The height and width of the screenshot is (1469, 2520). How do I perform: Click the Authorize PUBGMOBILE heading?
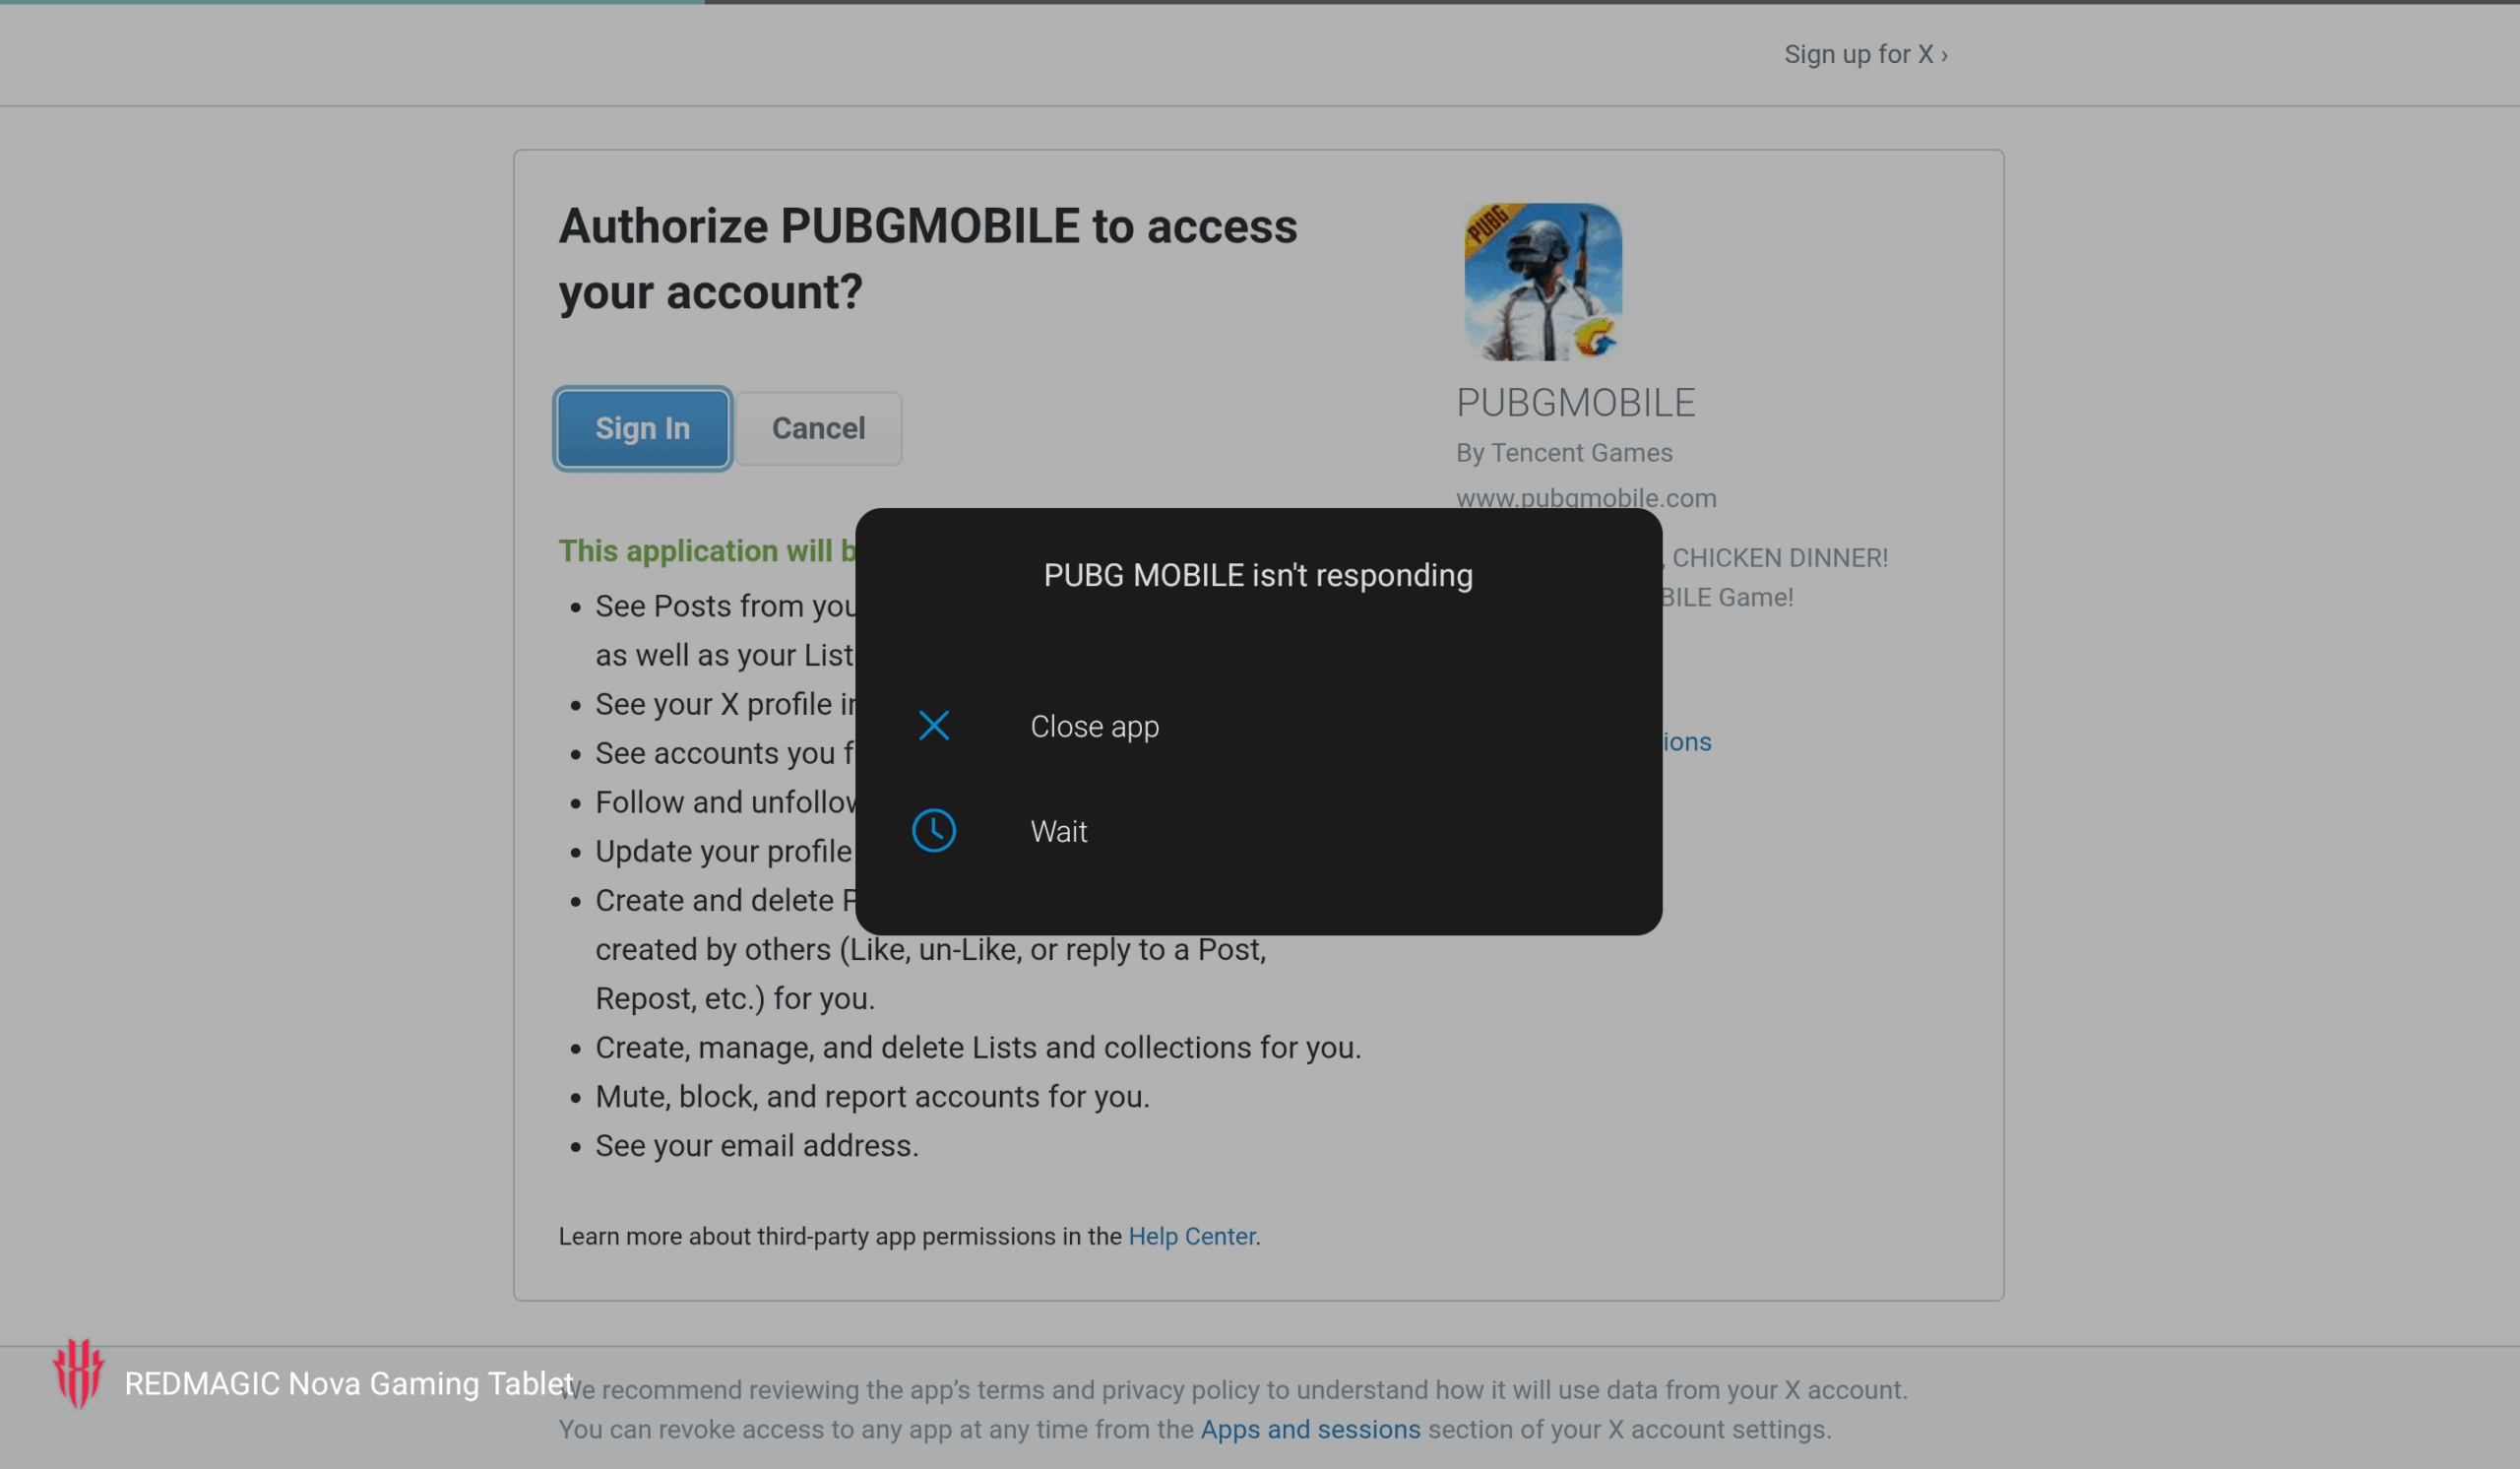[x=928, y=259]
